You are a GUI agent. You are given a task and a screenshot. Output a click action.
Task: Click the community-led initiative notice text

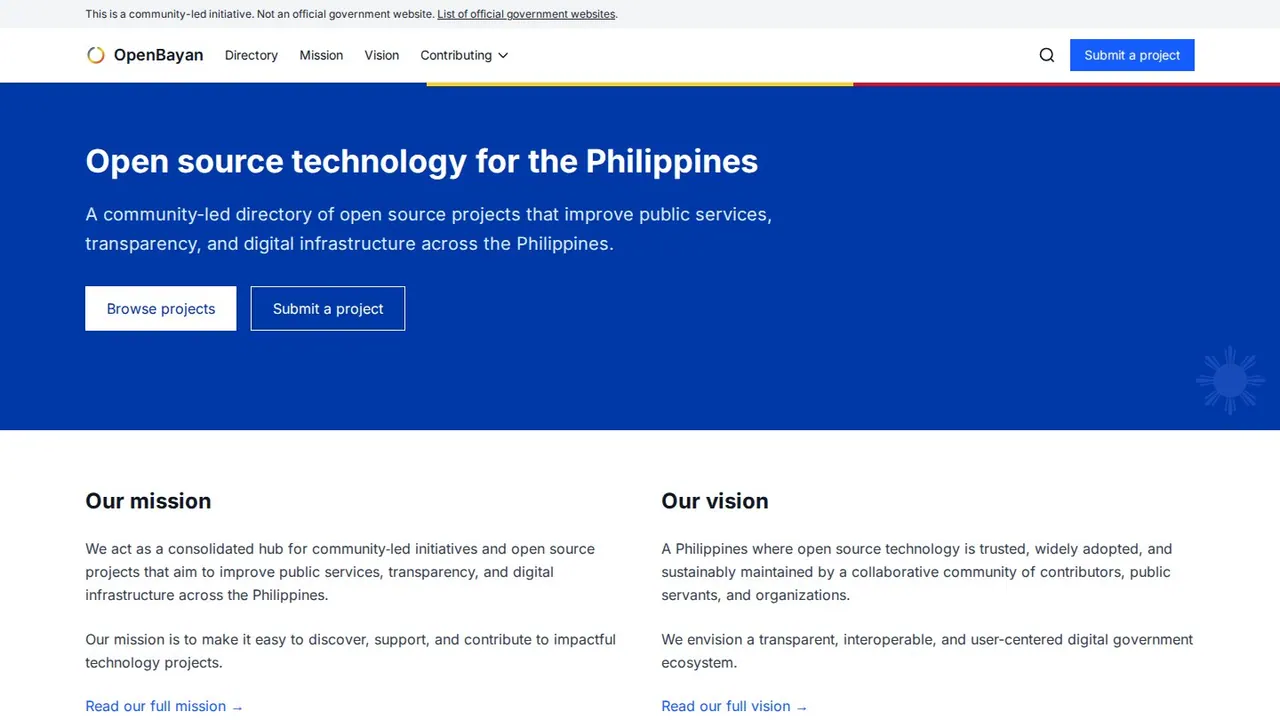point(260,14)
